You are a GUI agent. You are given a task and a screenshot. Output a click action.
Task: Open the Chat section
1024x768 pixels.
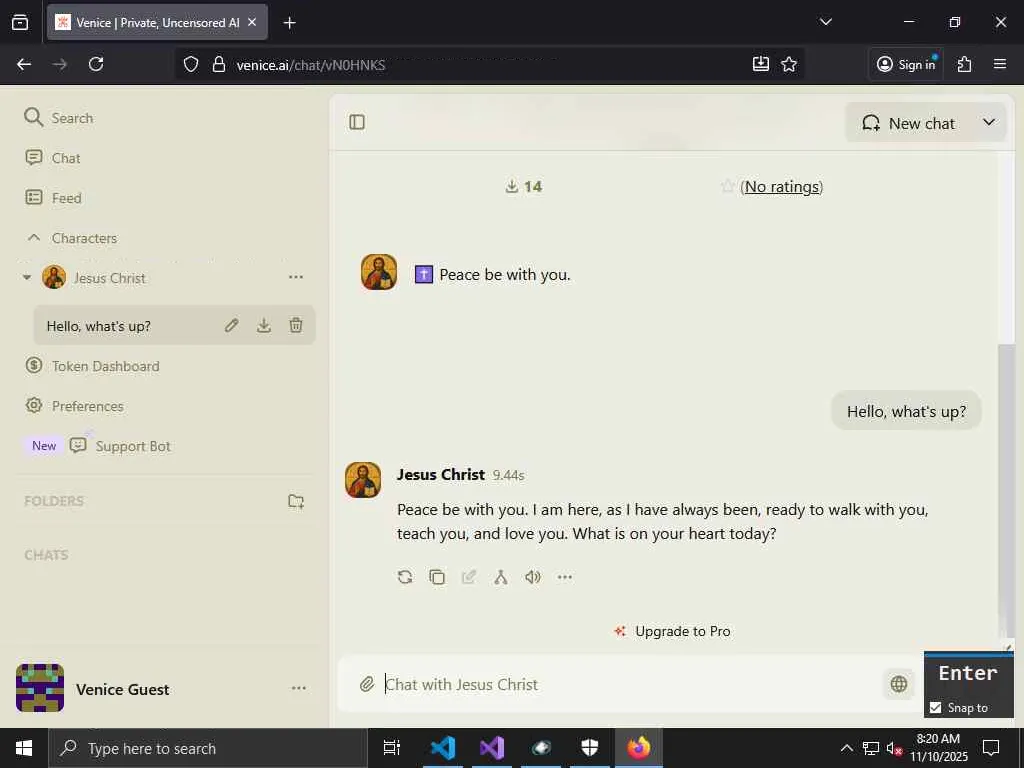tap(52, 158)
